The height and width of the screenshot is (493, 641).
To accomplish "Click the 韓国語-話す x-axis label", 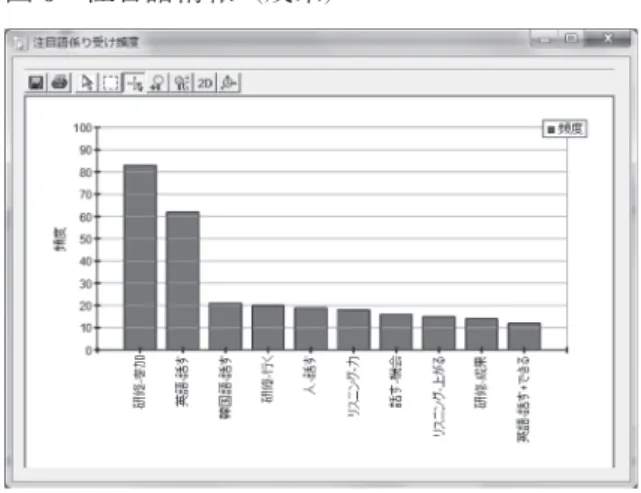I will [225, 387].
